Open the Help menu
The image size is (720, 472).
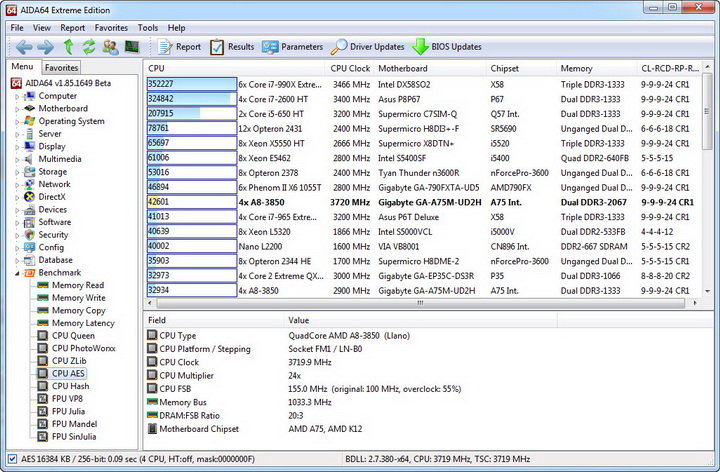(176, 28)
